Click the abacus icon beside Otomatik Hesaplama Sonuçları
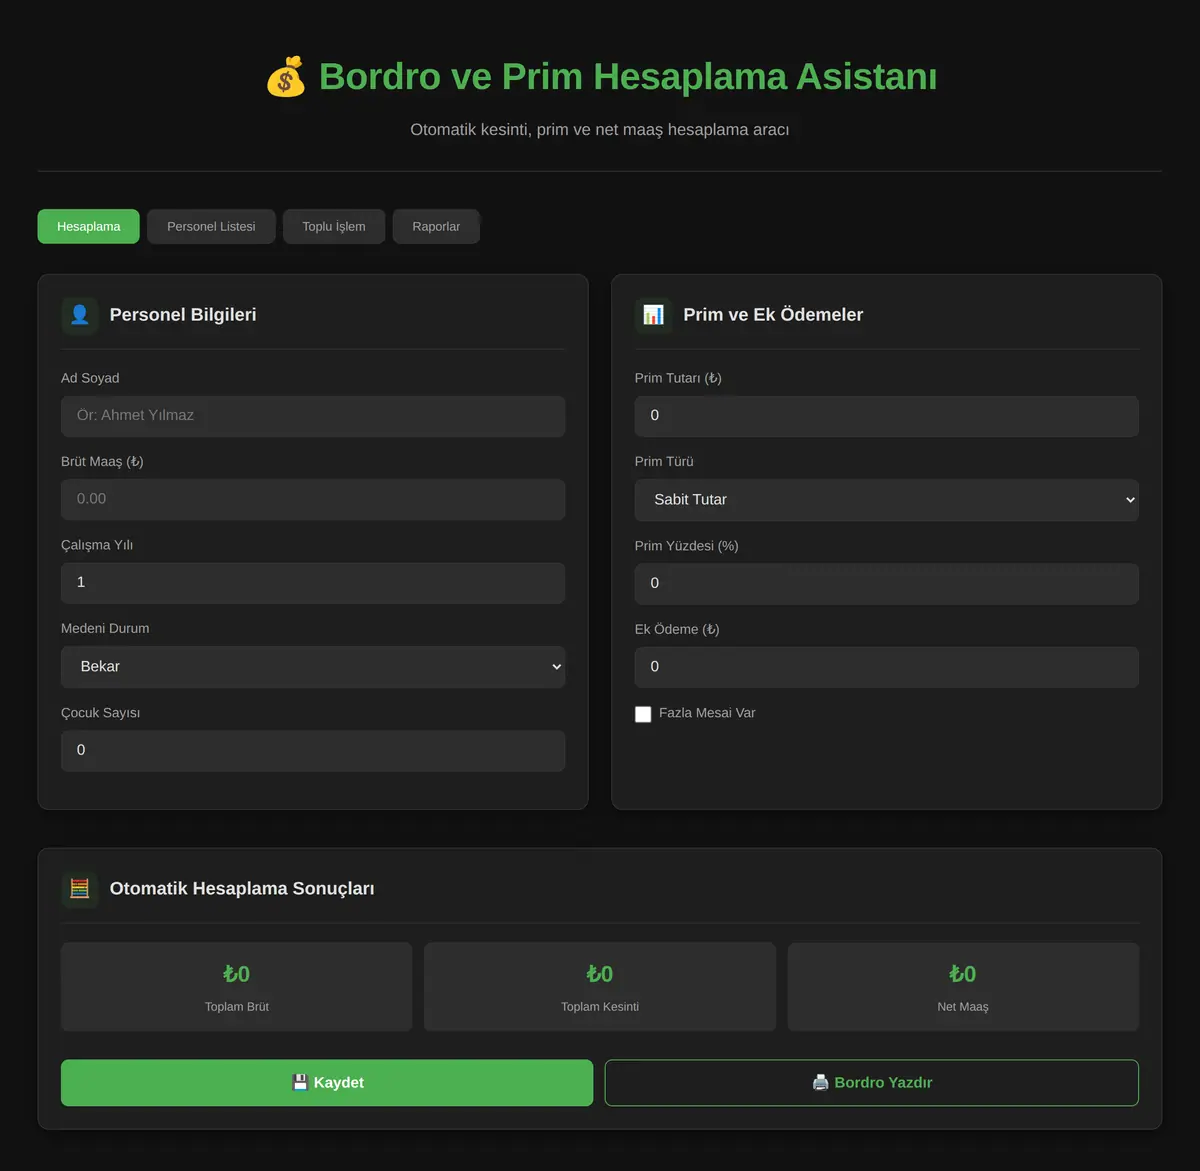Image resolution: width=1200 pixels, height=1171 pixels. pos(80,889)
